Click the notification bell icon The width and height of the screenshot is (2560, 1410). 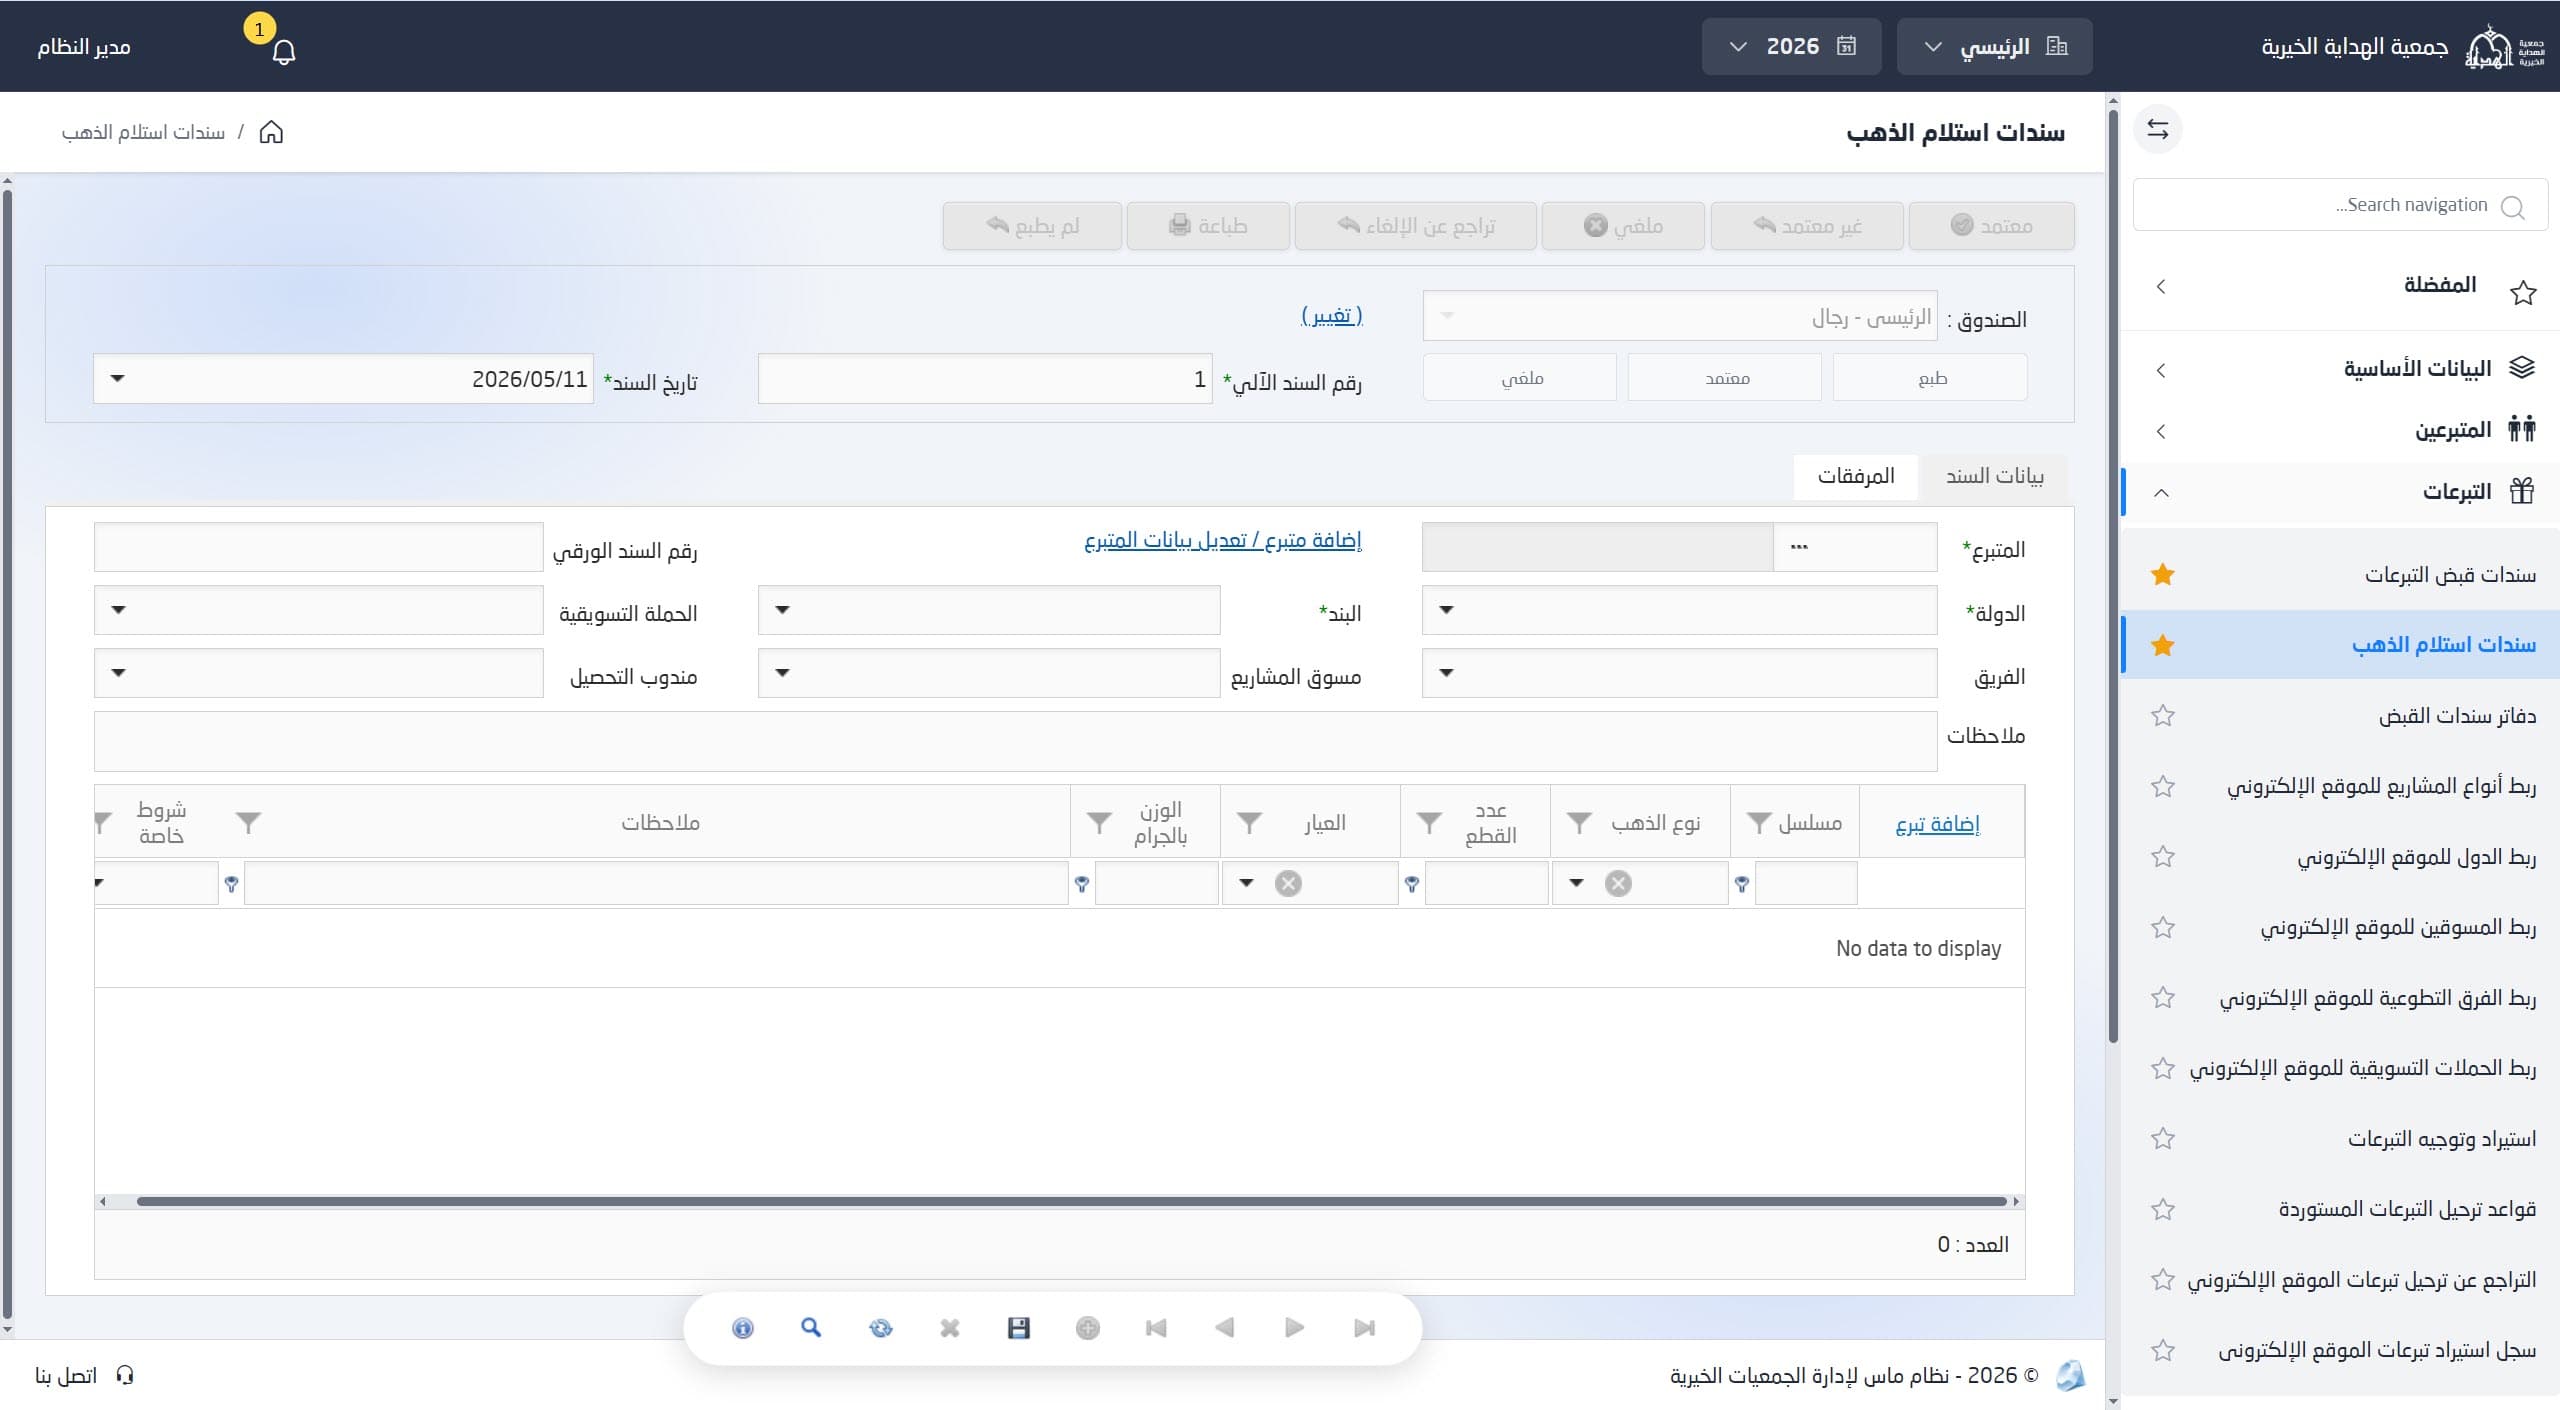tap(284, 51)
